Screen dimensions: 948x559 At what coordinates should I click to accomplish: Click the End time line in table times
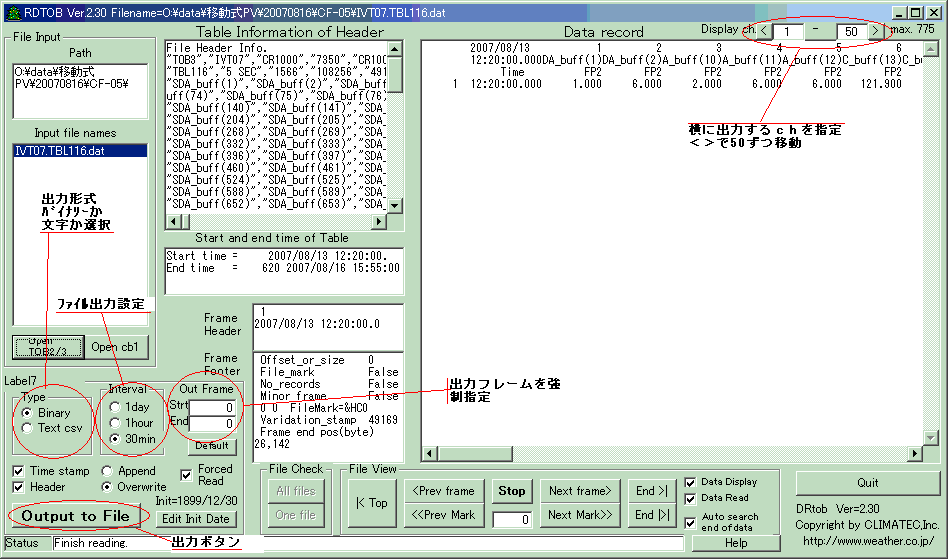tap(283, 268)
